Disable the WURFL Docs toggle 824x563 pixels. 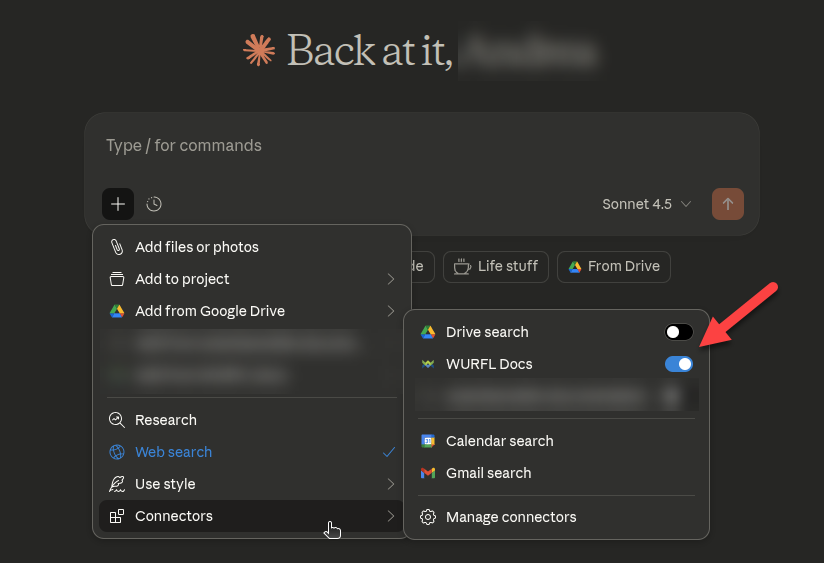(x=678, y=364)
